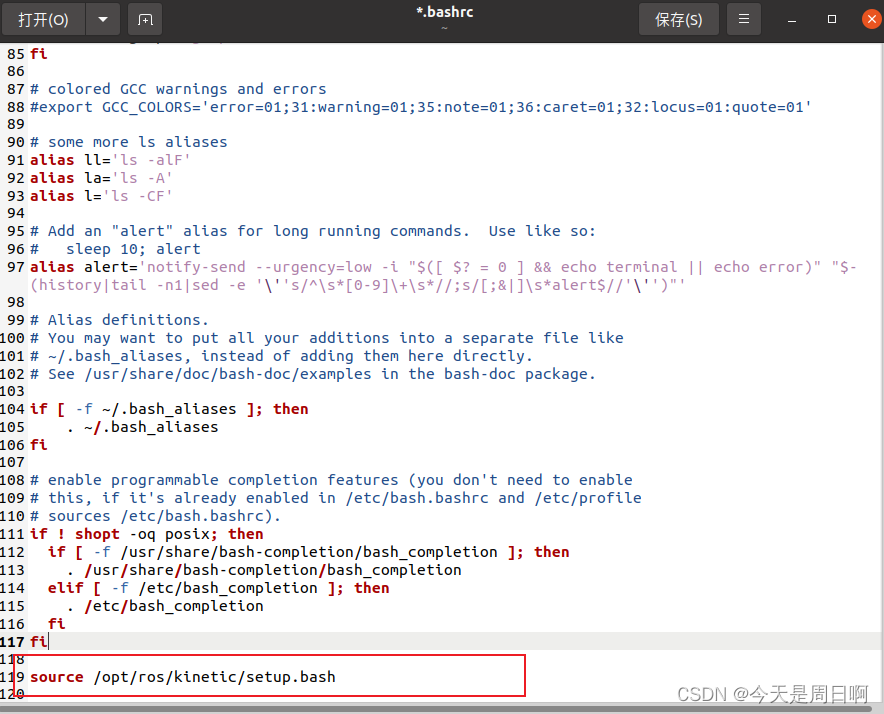Click line "if ! shopt -oq posix; then"
The width and height of the screenshot is (884, 714).
147,535
